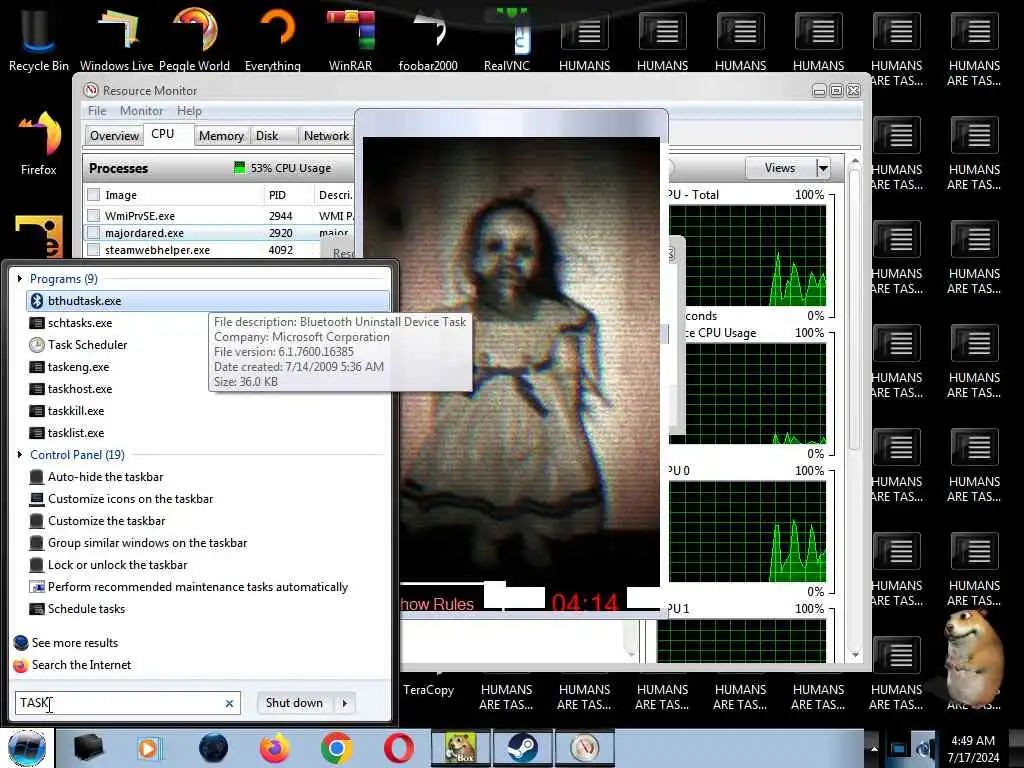Click Show Rules in the game window
1024x768 pixels.
(x=437, y=604)
